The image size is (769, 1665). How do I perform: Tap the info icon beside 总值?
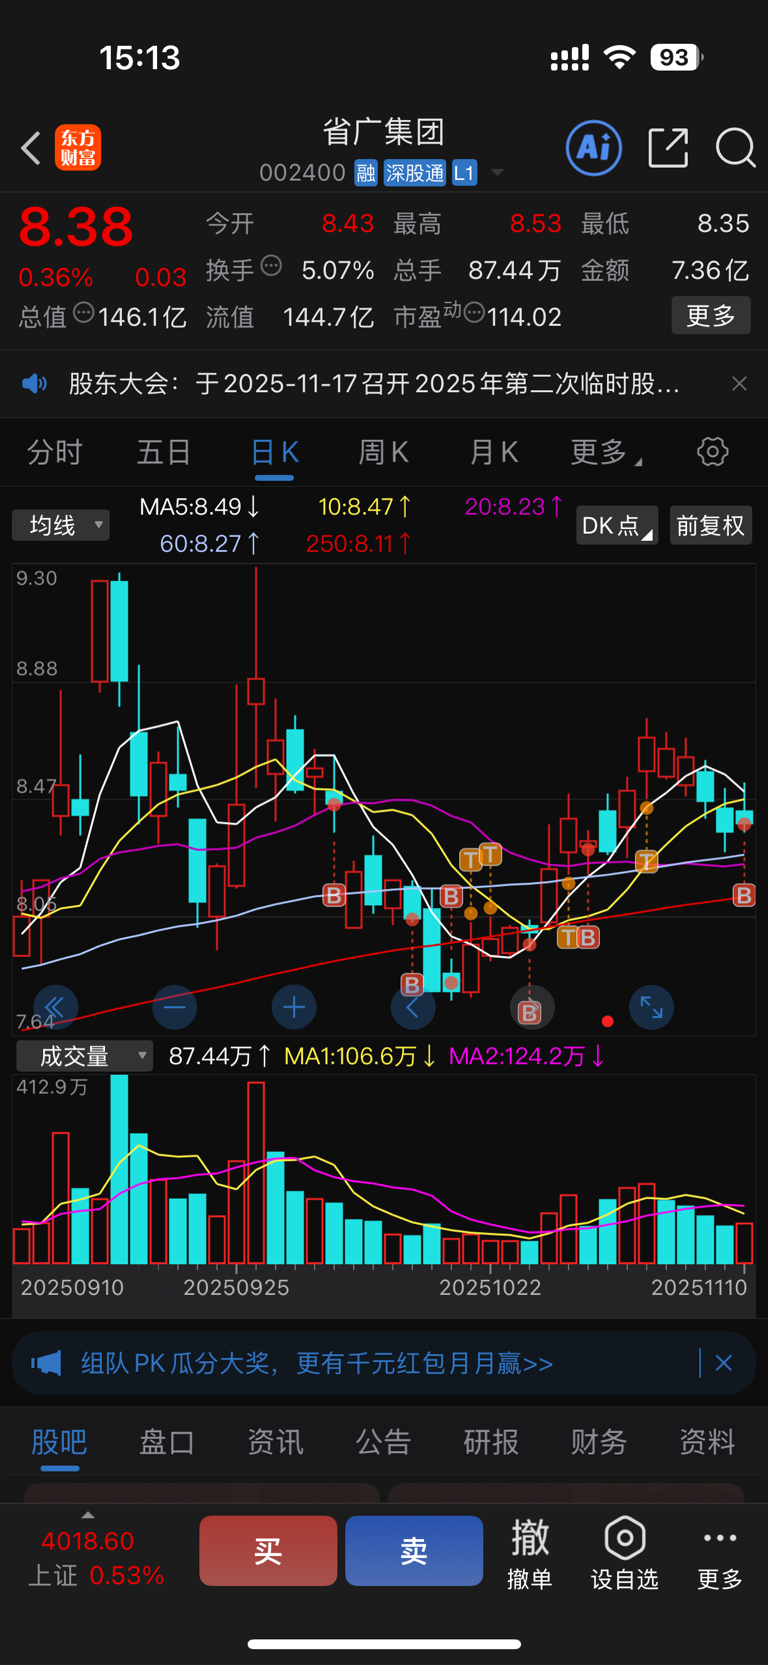point(83,313)
